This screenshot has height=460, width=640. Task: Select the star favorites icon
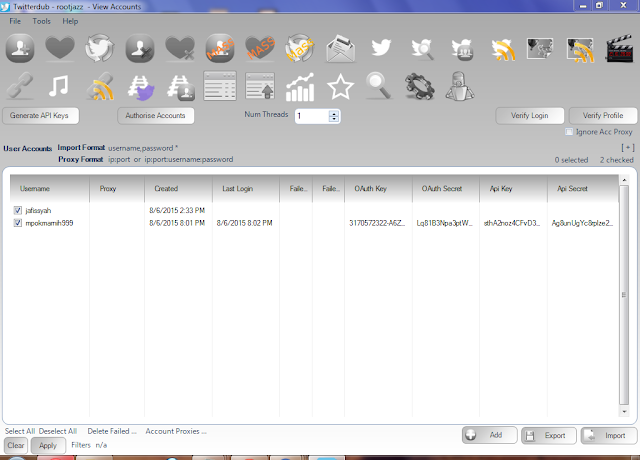[x=340, y=87]
